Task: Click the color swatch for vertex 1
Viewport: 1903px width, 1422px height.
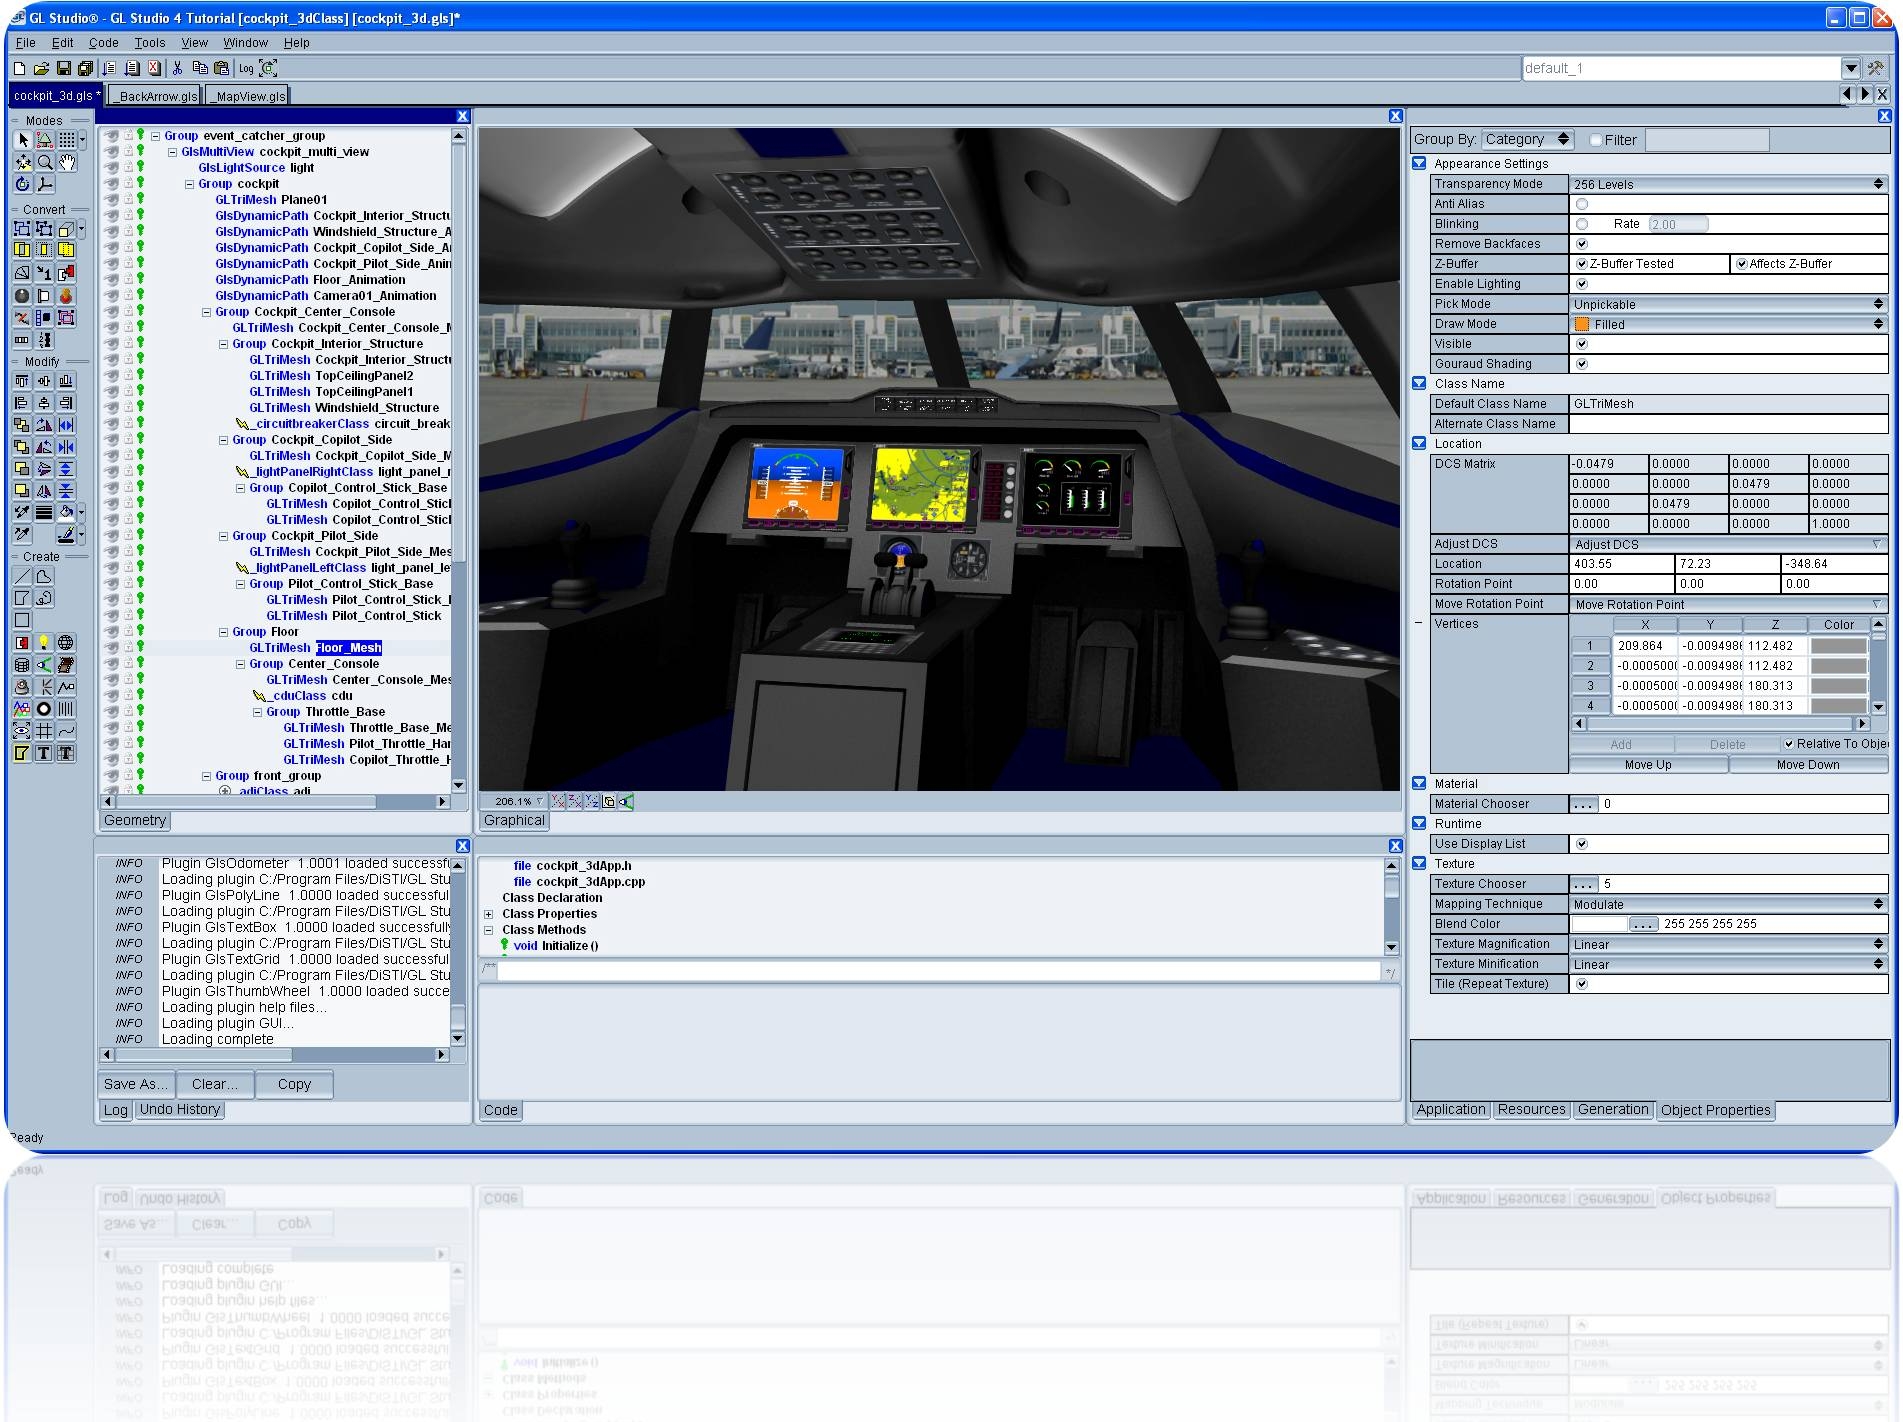Action: coord(1839,646)
